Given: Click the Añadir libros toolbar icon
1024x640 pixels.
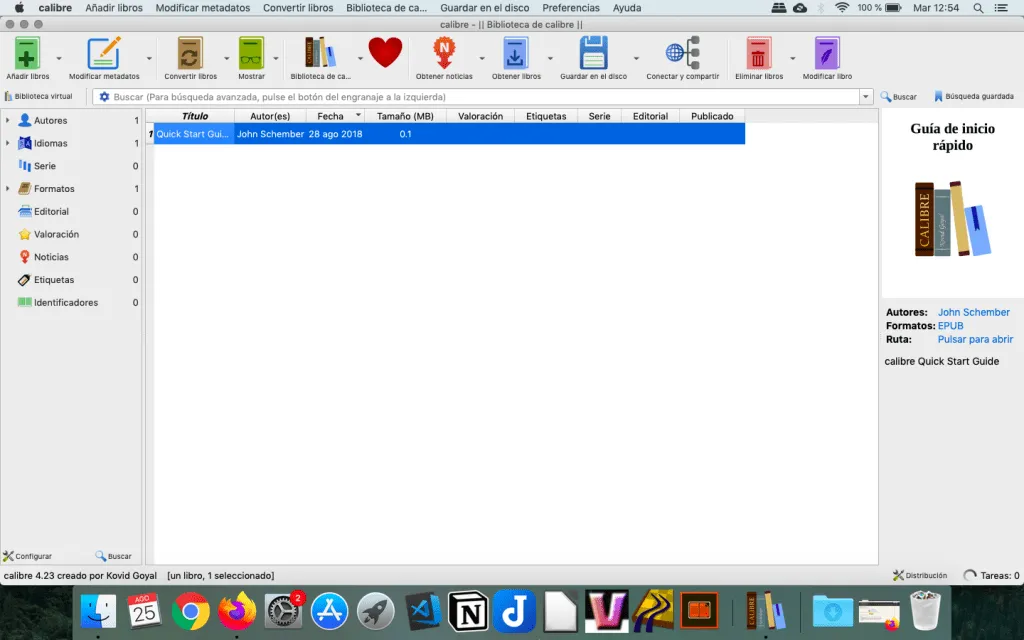Looking at the screenshot, I should (x=27, y=54).
